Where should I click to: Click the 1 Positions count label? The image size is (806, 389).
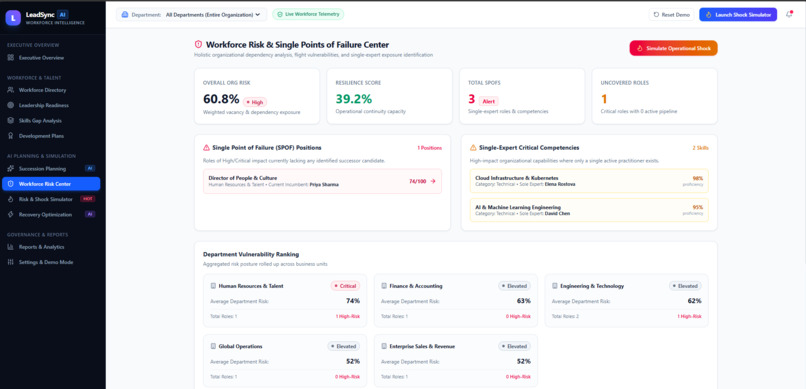tap(429, 148)
